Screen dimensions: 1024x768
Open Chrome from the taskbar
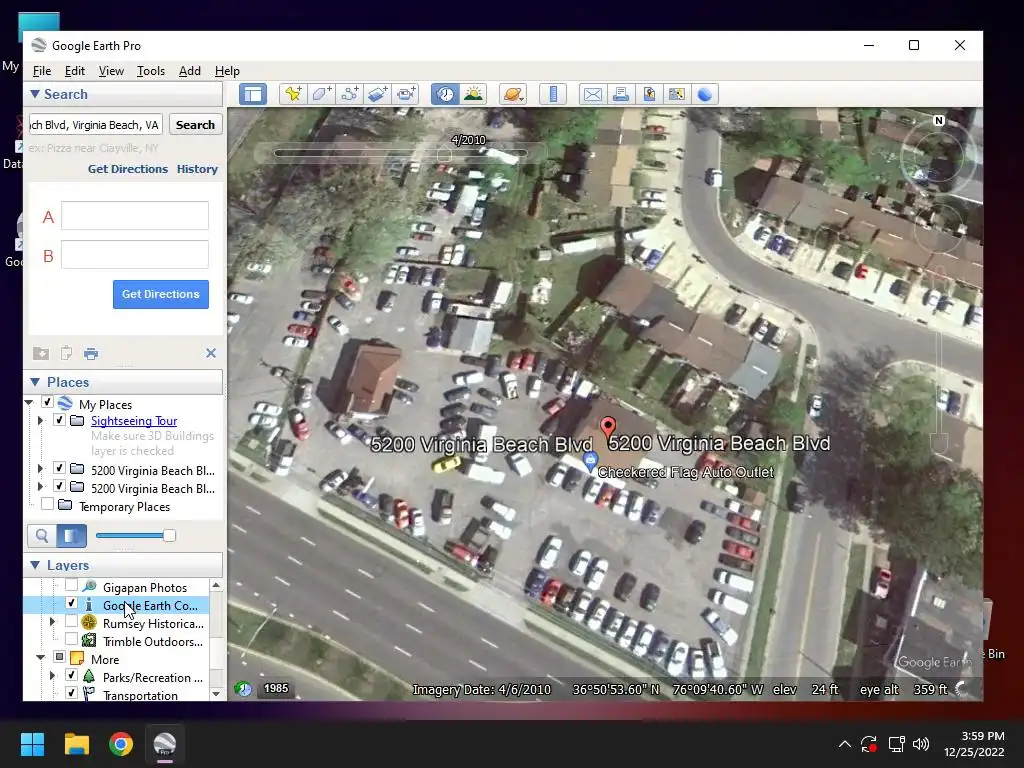(x=121, y=744)
